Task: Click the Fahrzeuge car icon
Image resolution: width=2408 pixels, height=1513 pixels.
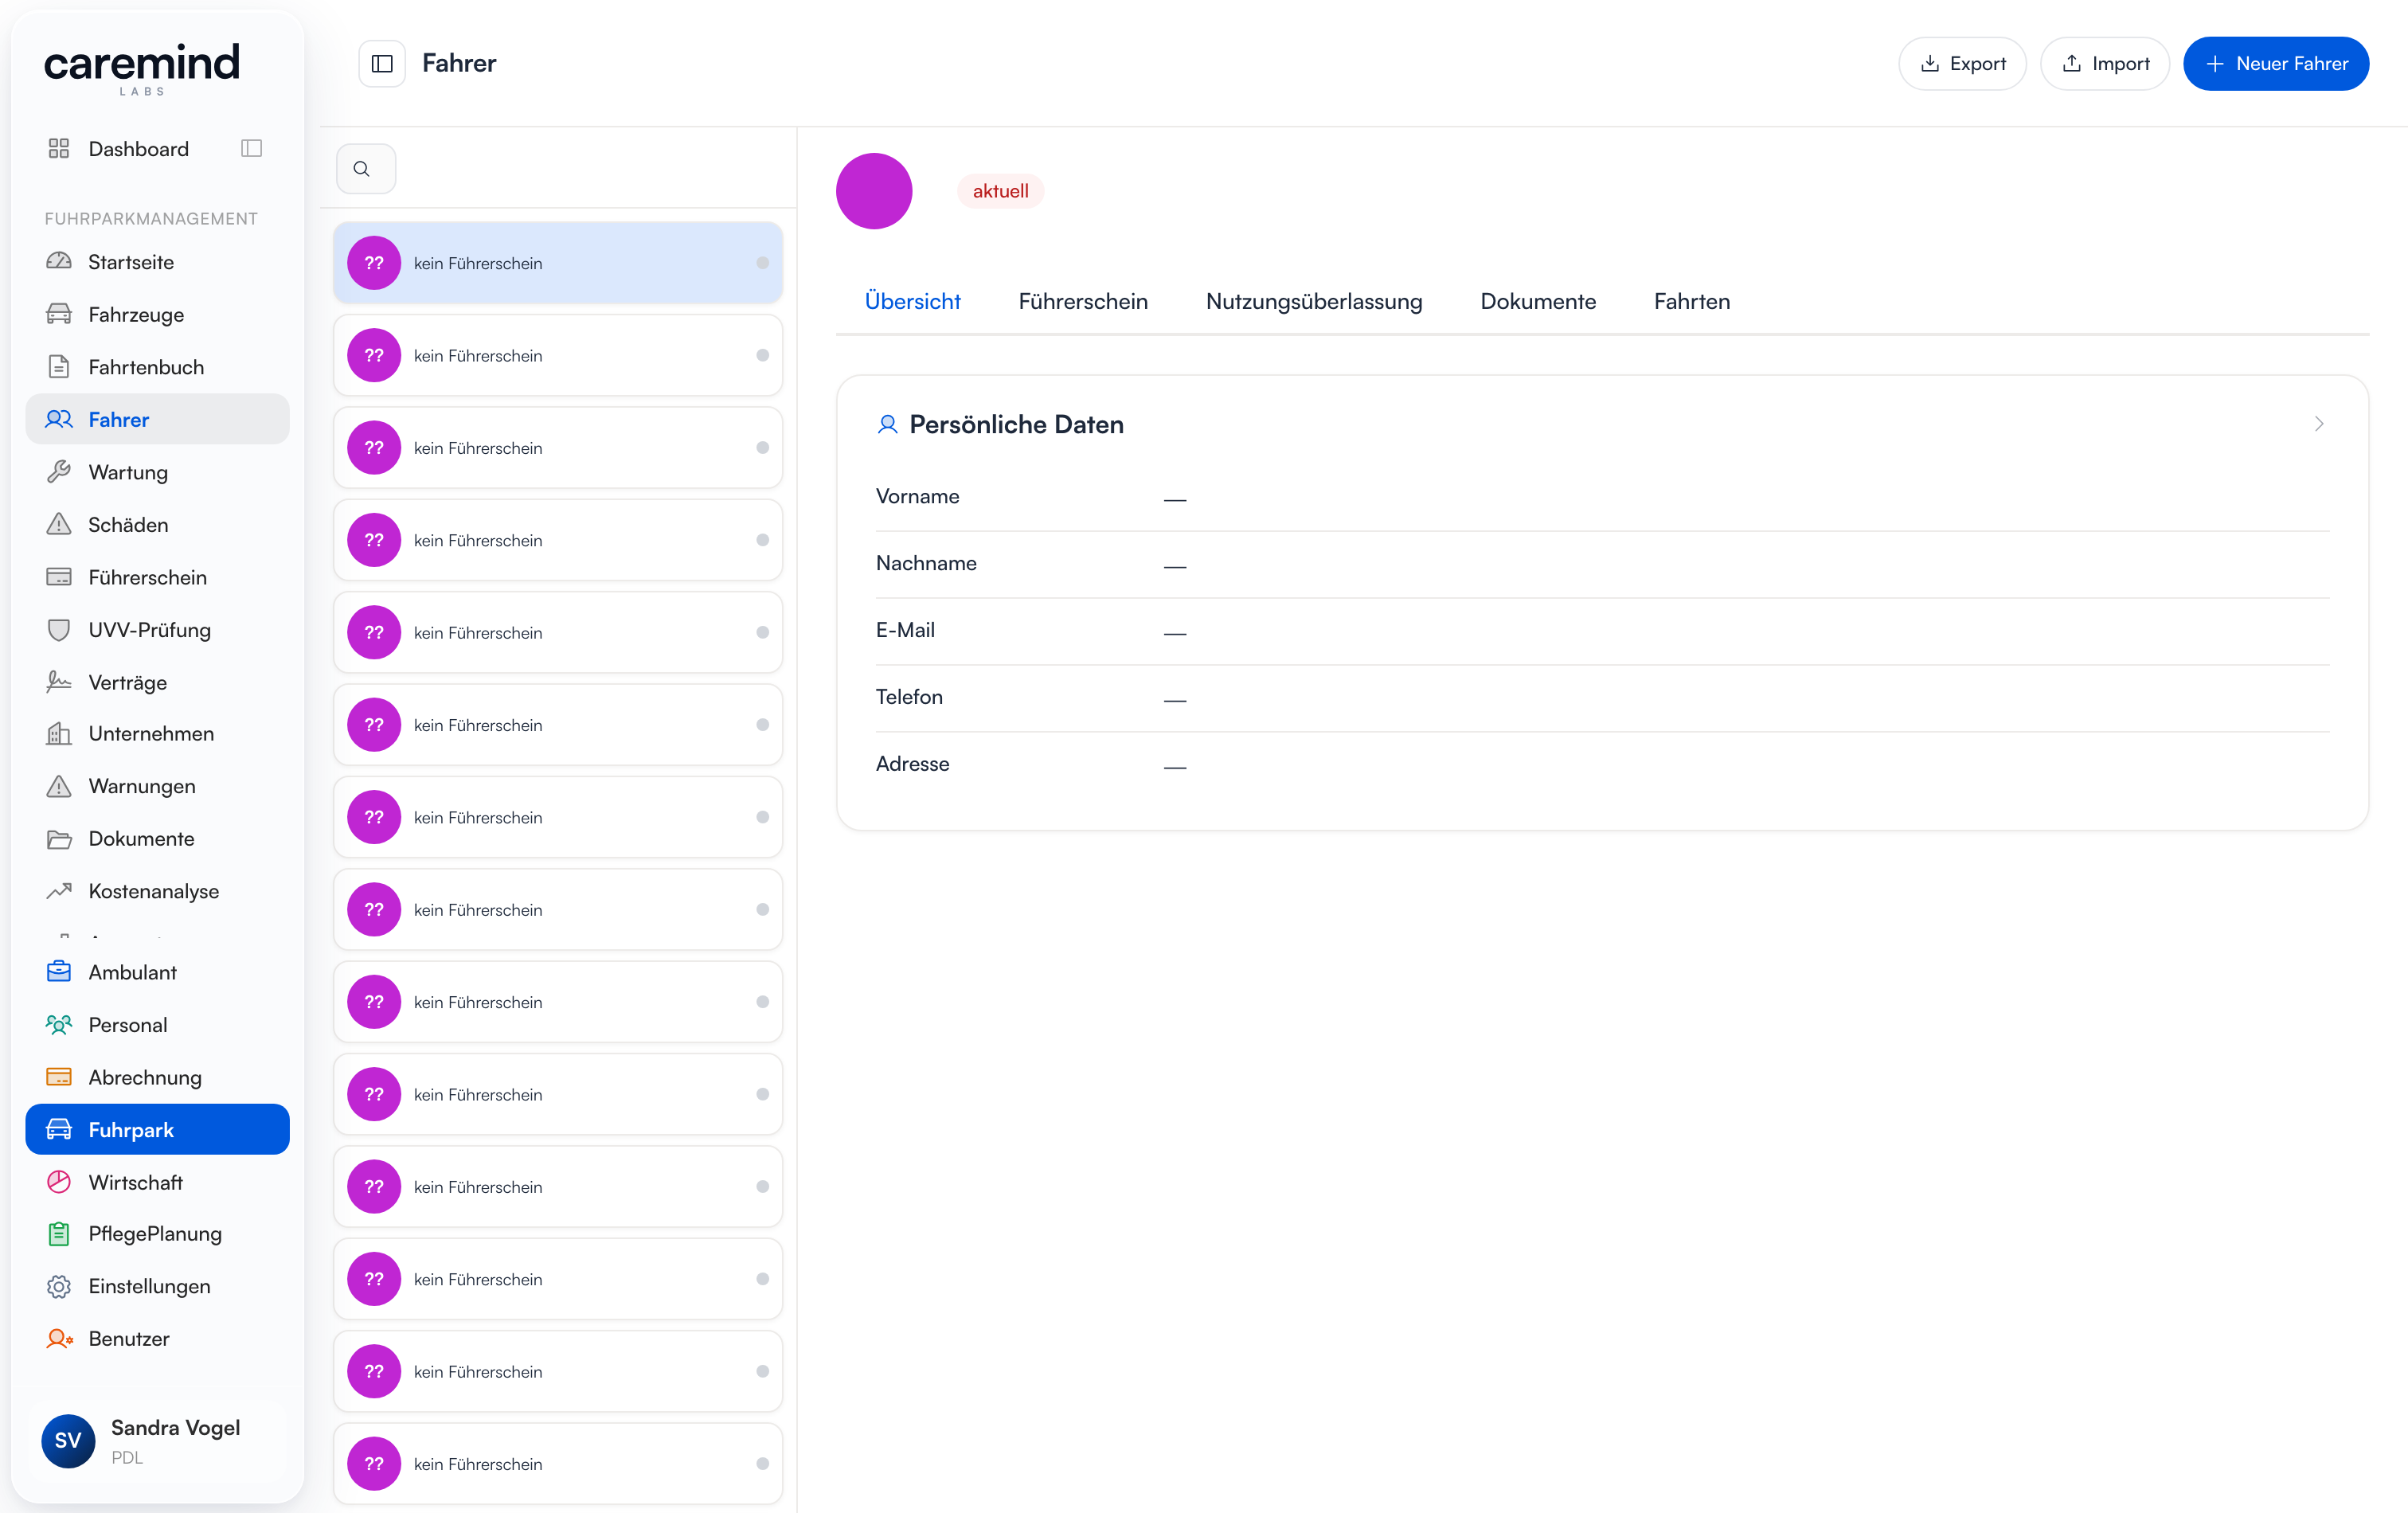Action: (x=59, y=314)
